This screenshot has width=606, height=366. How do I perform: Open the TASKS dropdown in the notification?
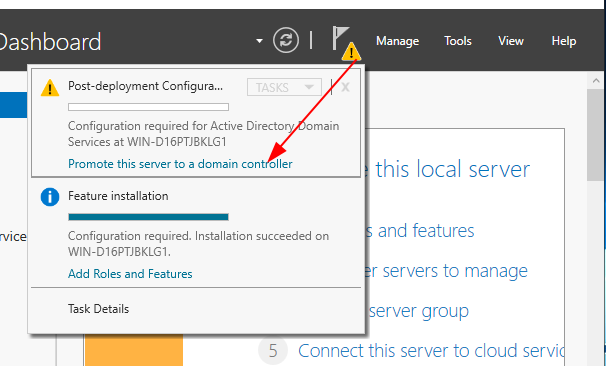tap(284, 87)
